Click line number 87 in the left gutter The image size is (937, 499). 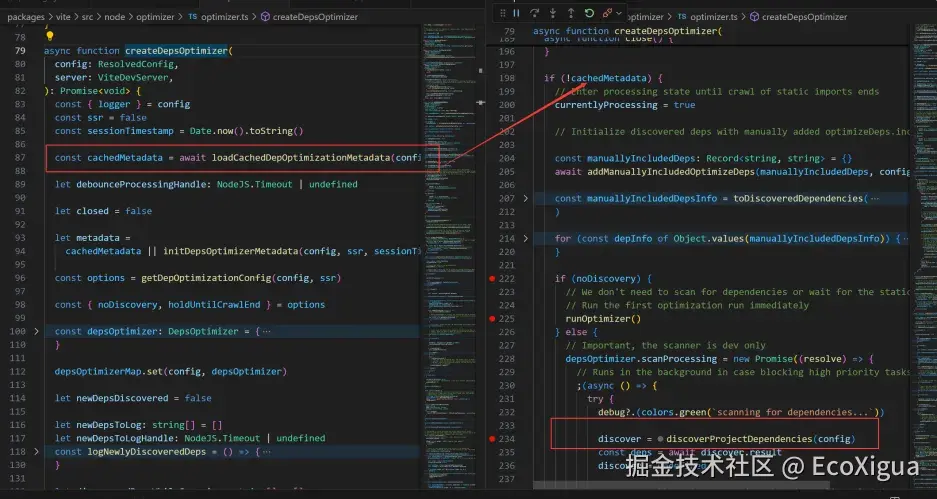[x=20, y=158]
